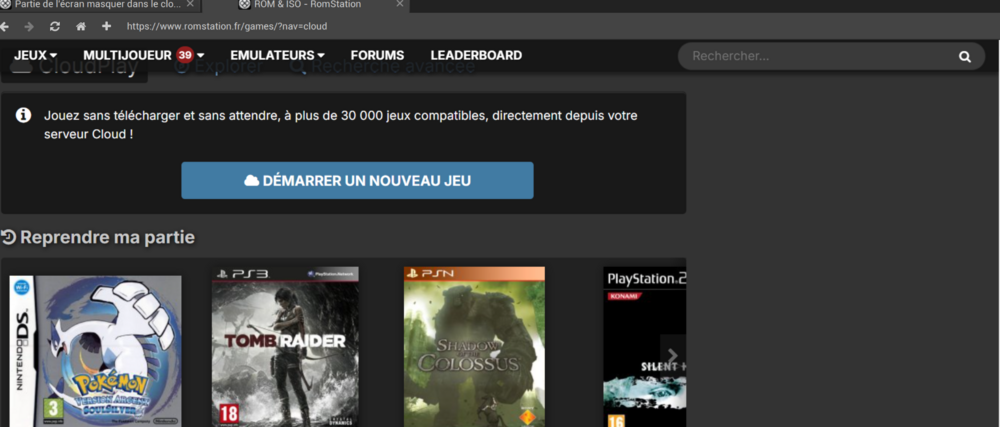Viewport: 1000px width, 427px height.
Task: Go to the home page icon
Action: coord(81,26)
